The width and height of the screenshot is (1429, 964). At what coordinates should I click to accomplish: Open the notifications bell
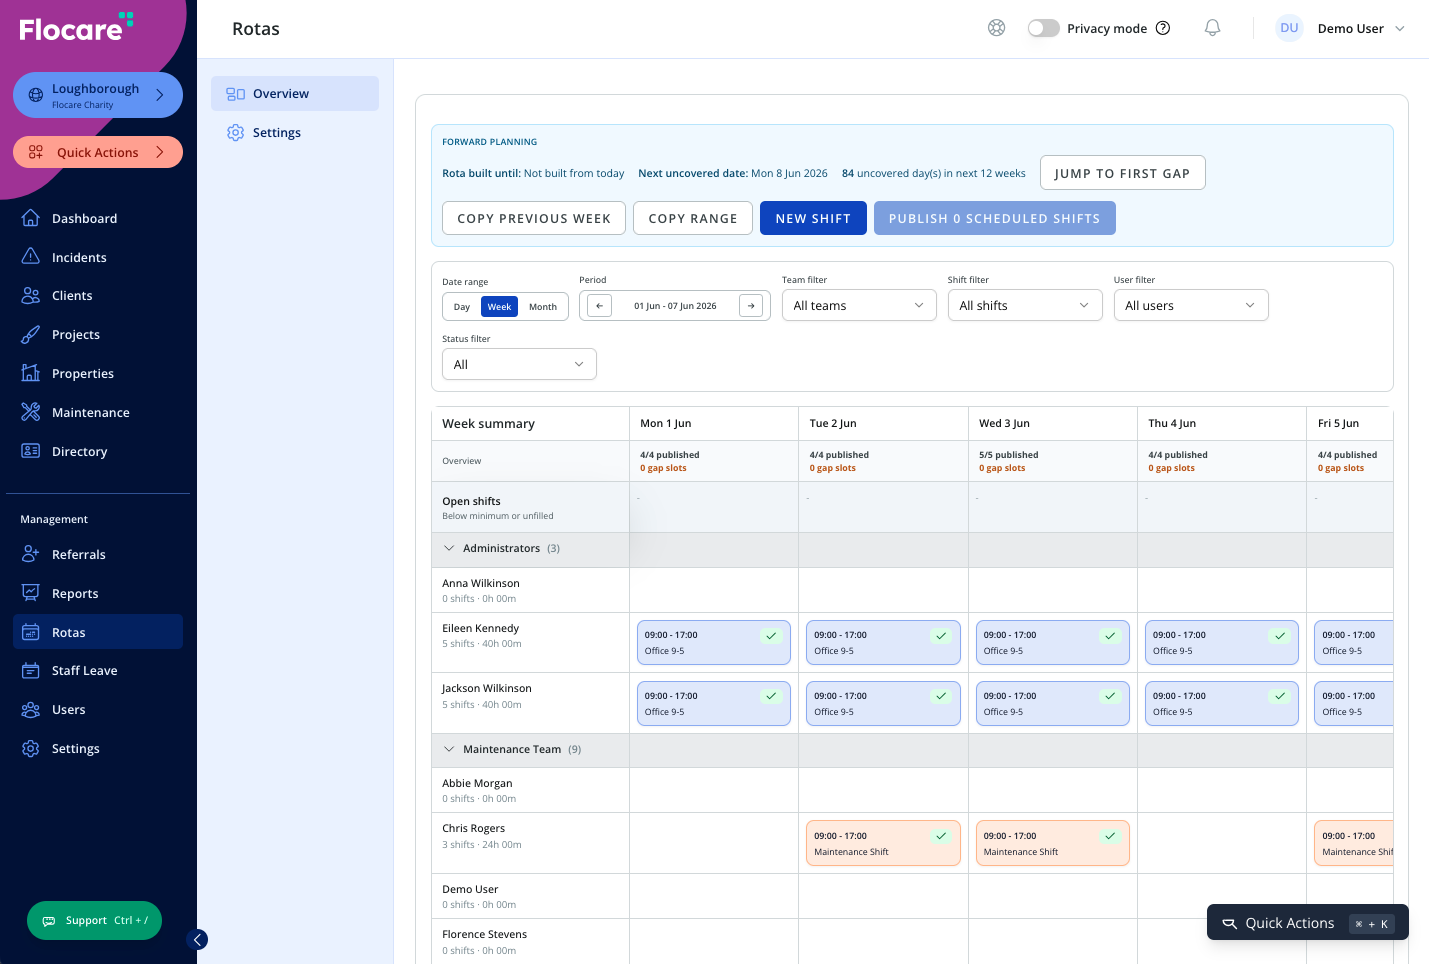[1212, 28]
